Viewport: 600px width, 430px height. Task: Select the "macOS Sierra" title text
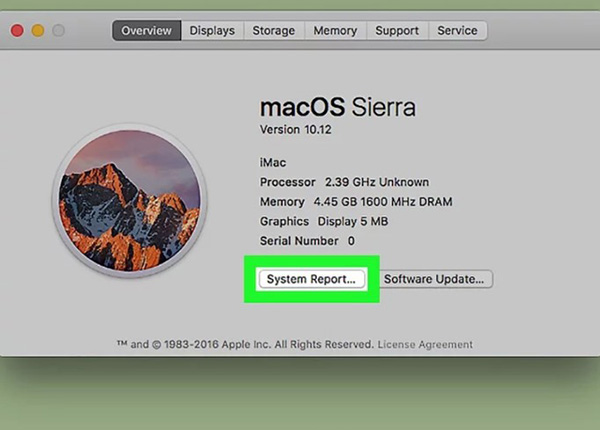pyautogui.click(x=338, y=107)
